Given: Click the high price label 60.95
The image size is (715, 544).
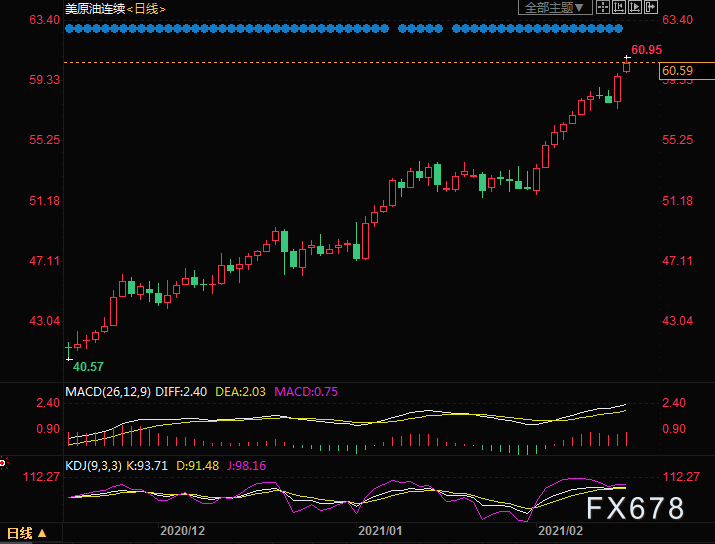Looking at the screenshot, I should click(646, 50).
